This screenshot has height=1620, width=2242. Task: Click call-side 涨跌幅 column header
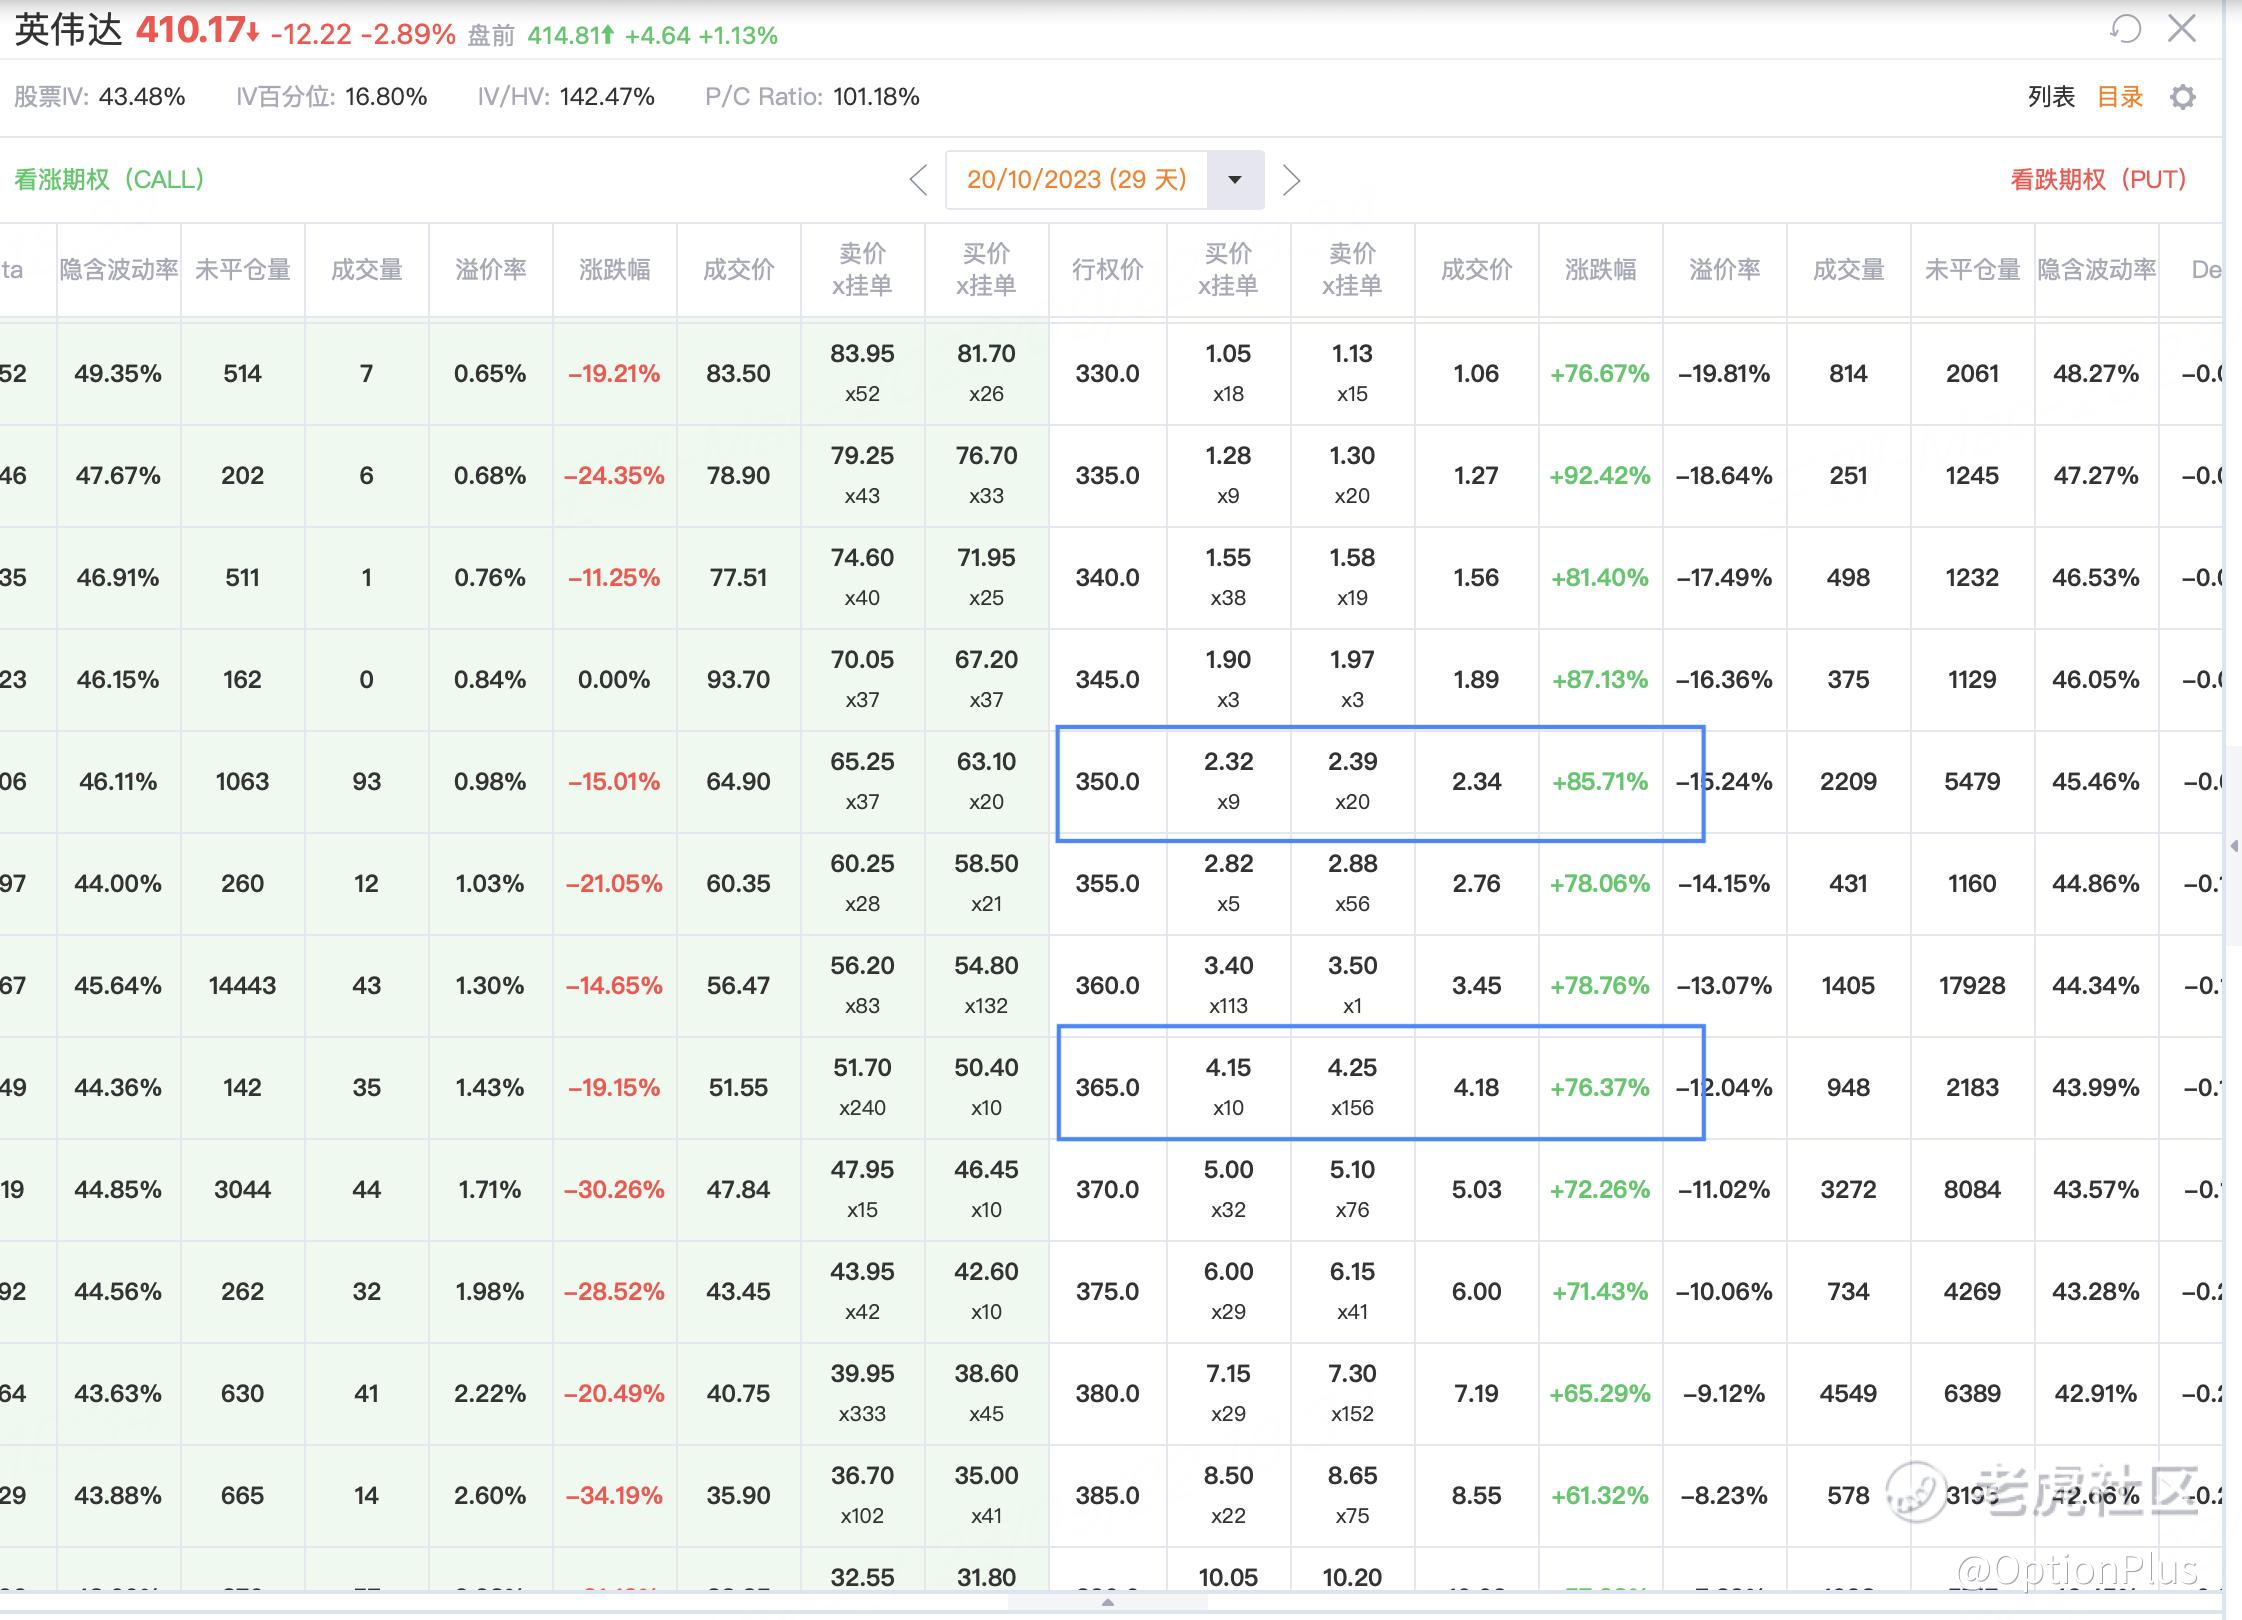pos(615,270)
